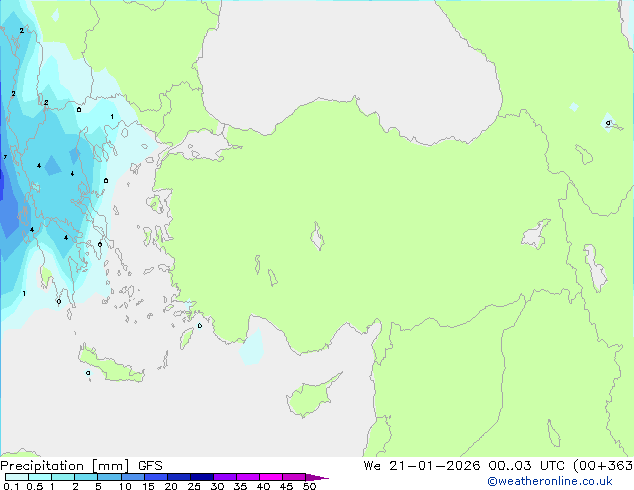Click the legend scale label "35"
This screenshot has width=634, height=490.
[240, 486]
